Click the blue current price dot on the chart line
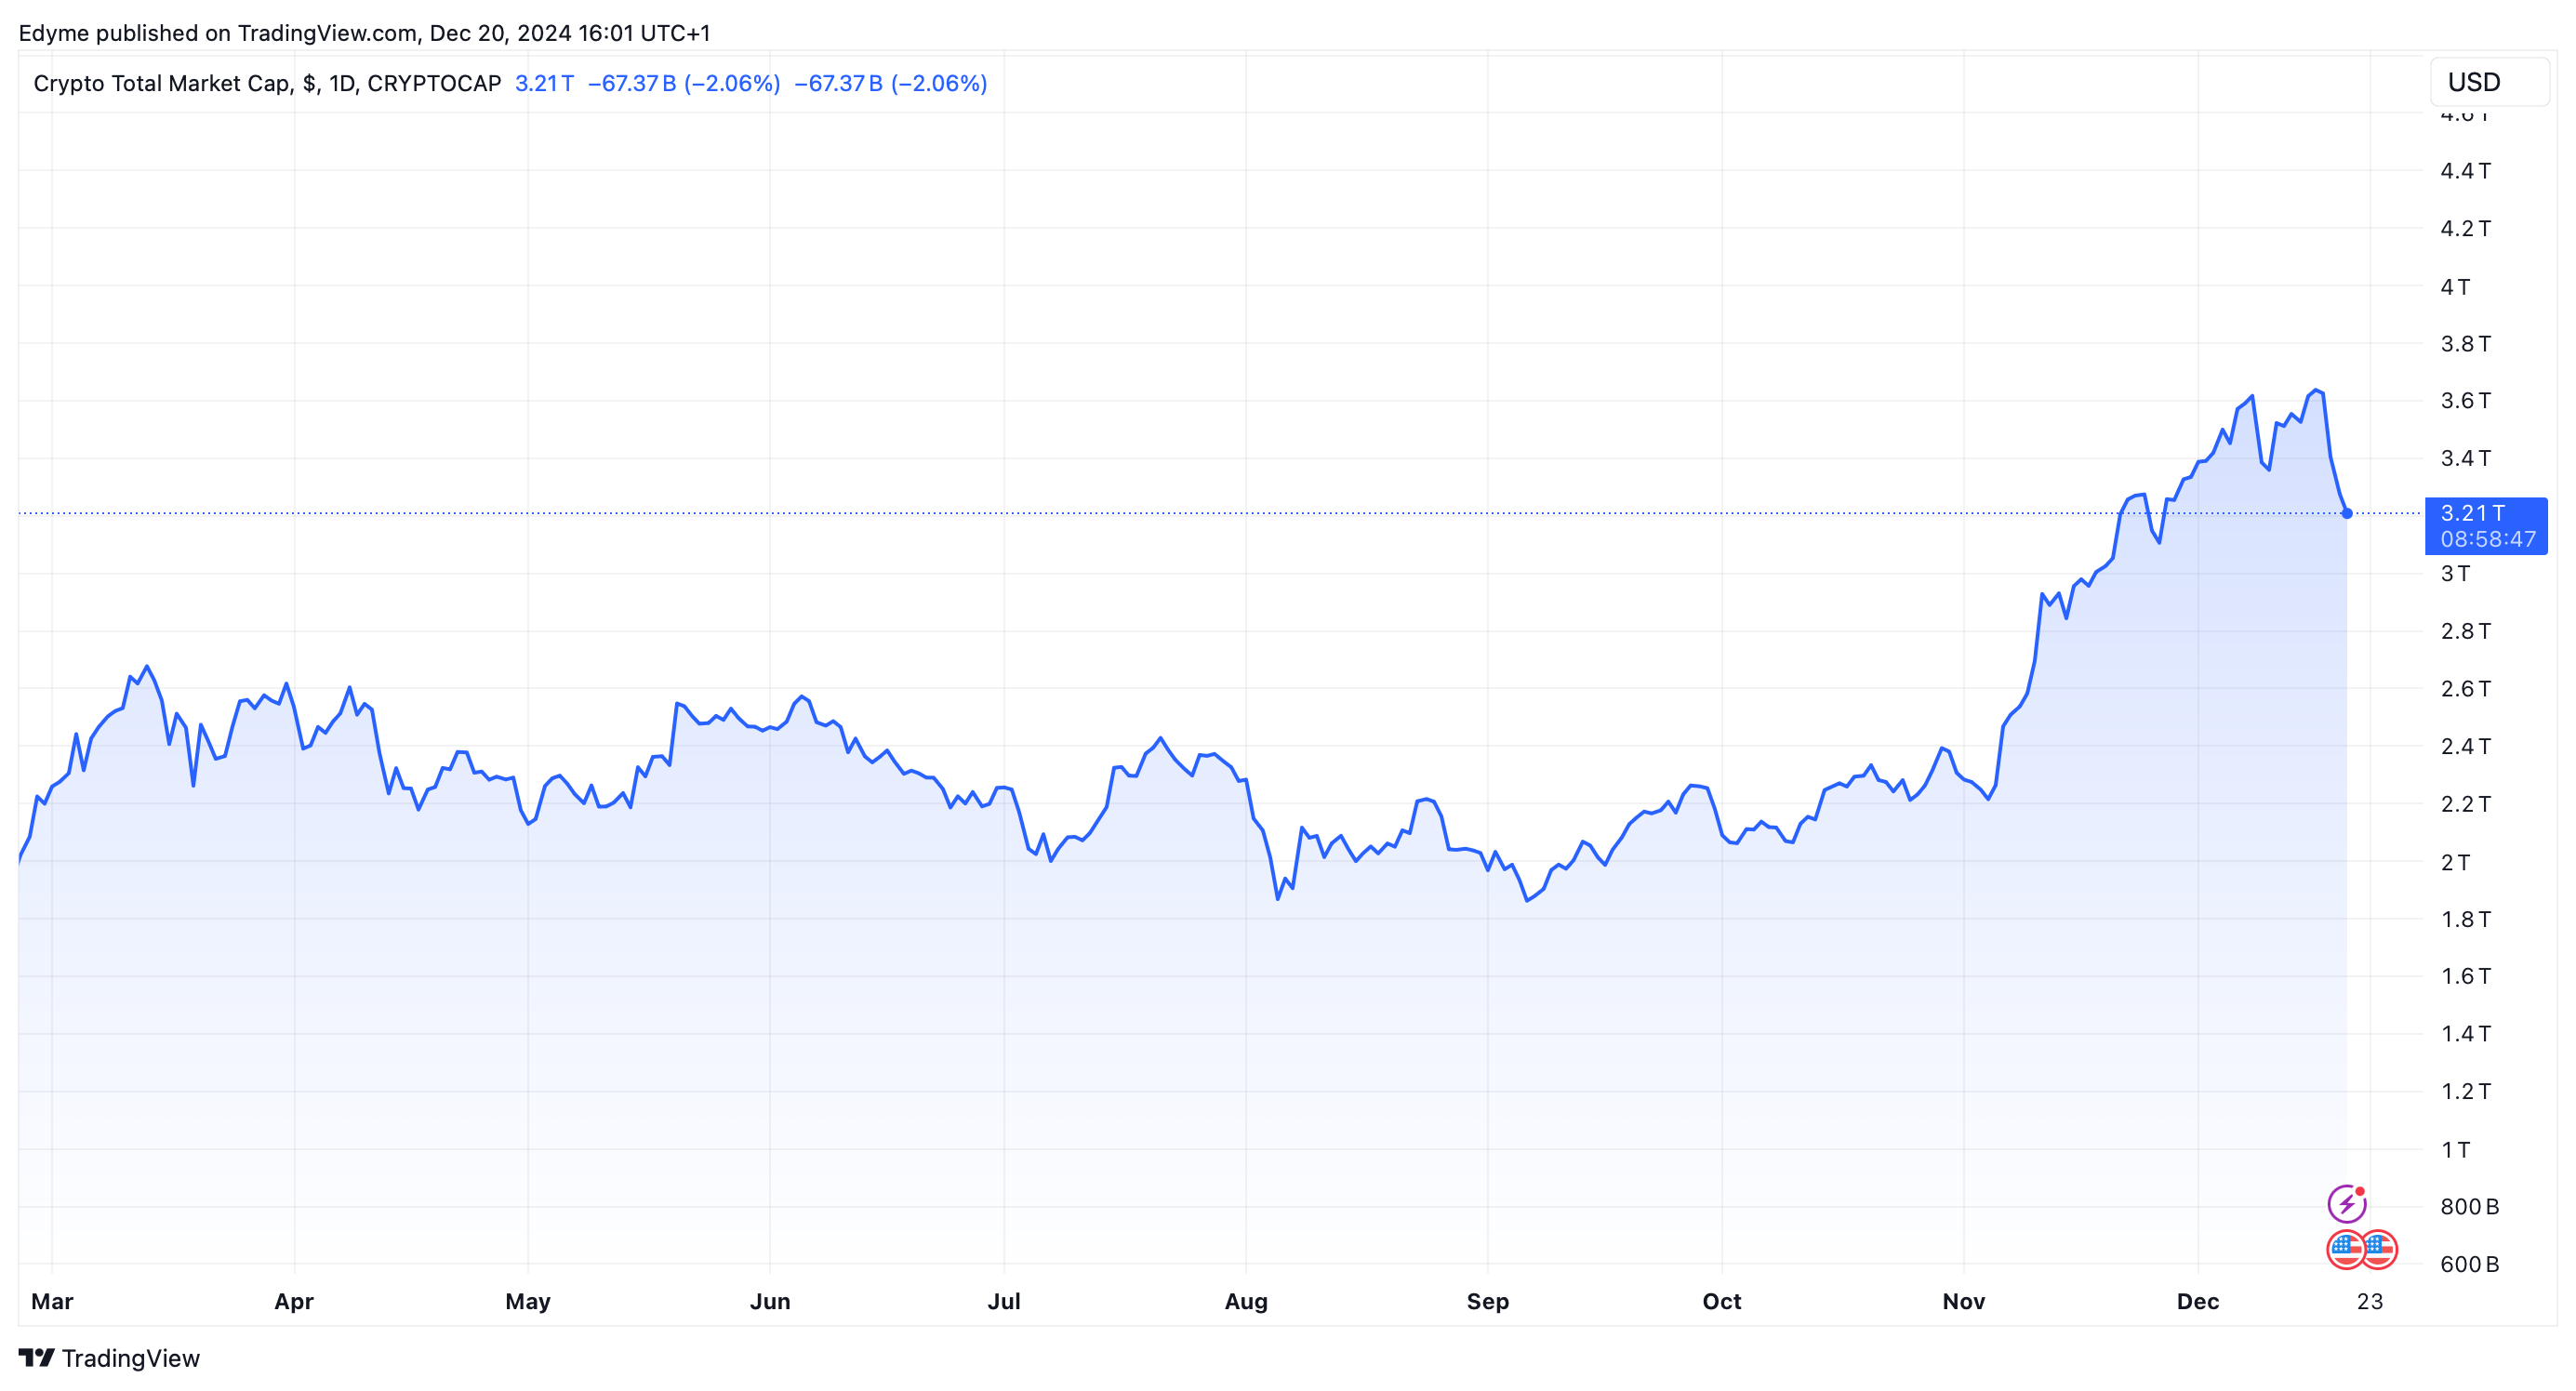This screenshot has height=1391, width=2576. point(2347,513)
